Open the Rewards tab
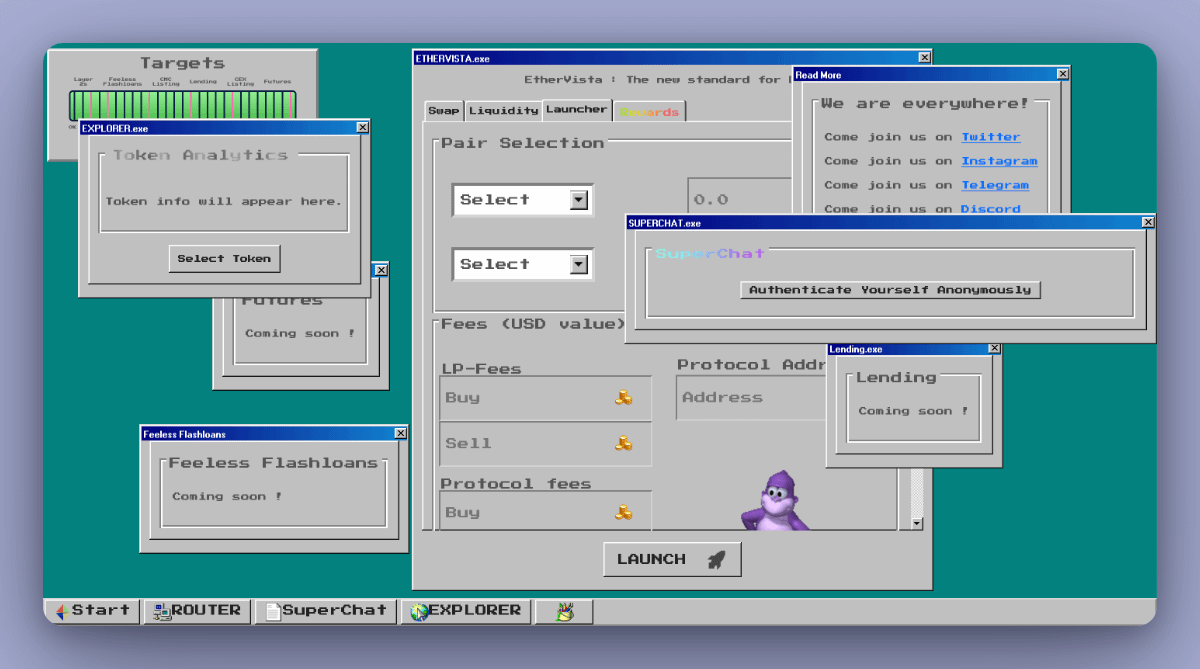Image resolution: width=1200 pixels, height=669 pixels. coord(649,111)
